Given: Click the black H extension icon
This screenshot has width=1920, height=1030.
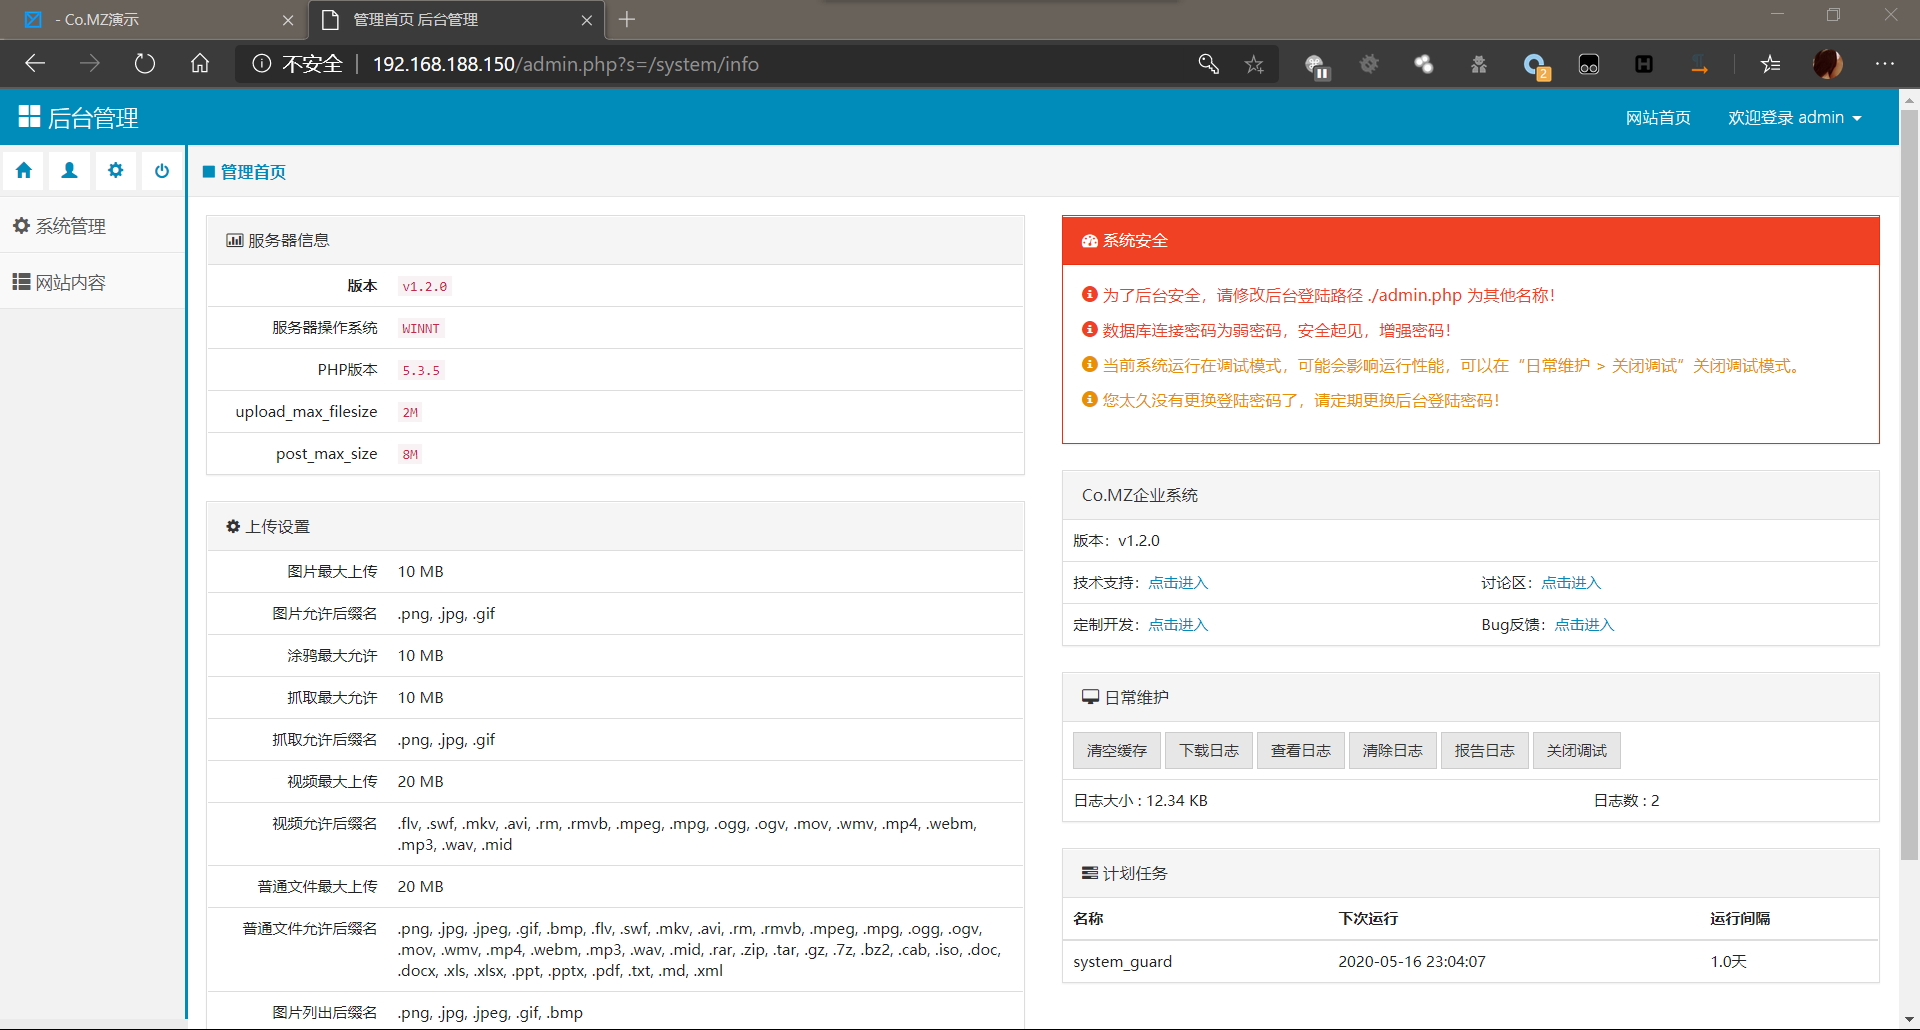Looking at the screenshot, I should pyautogui.click(x=1644, y=64).
